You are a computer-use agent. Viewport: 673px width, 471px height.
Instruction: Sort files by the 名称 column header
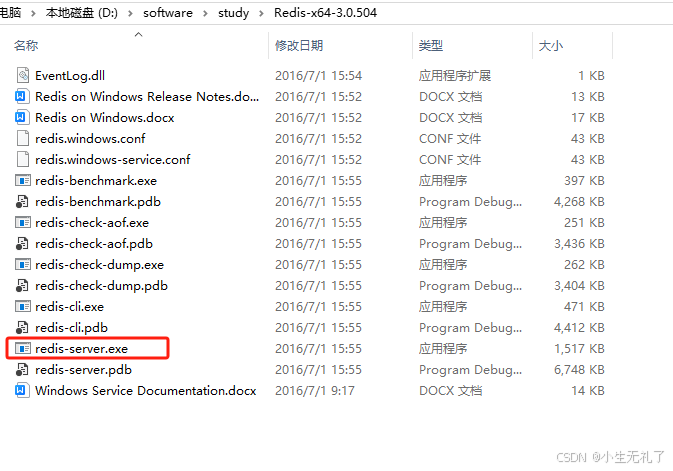(26, 46)
